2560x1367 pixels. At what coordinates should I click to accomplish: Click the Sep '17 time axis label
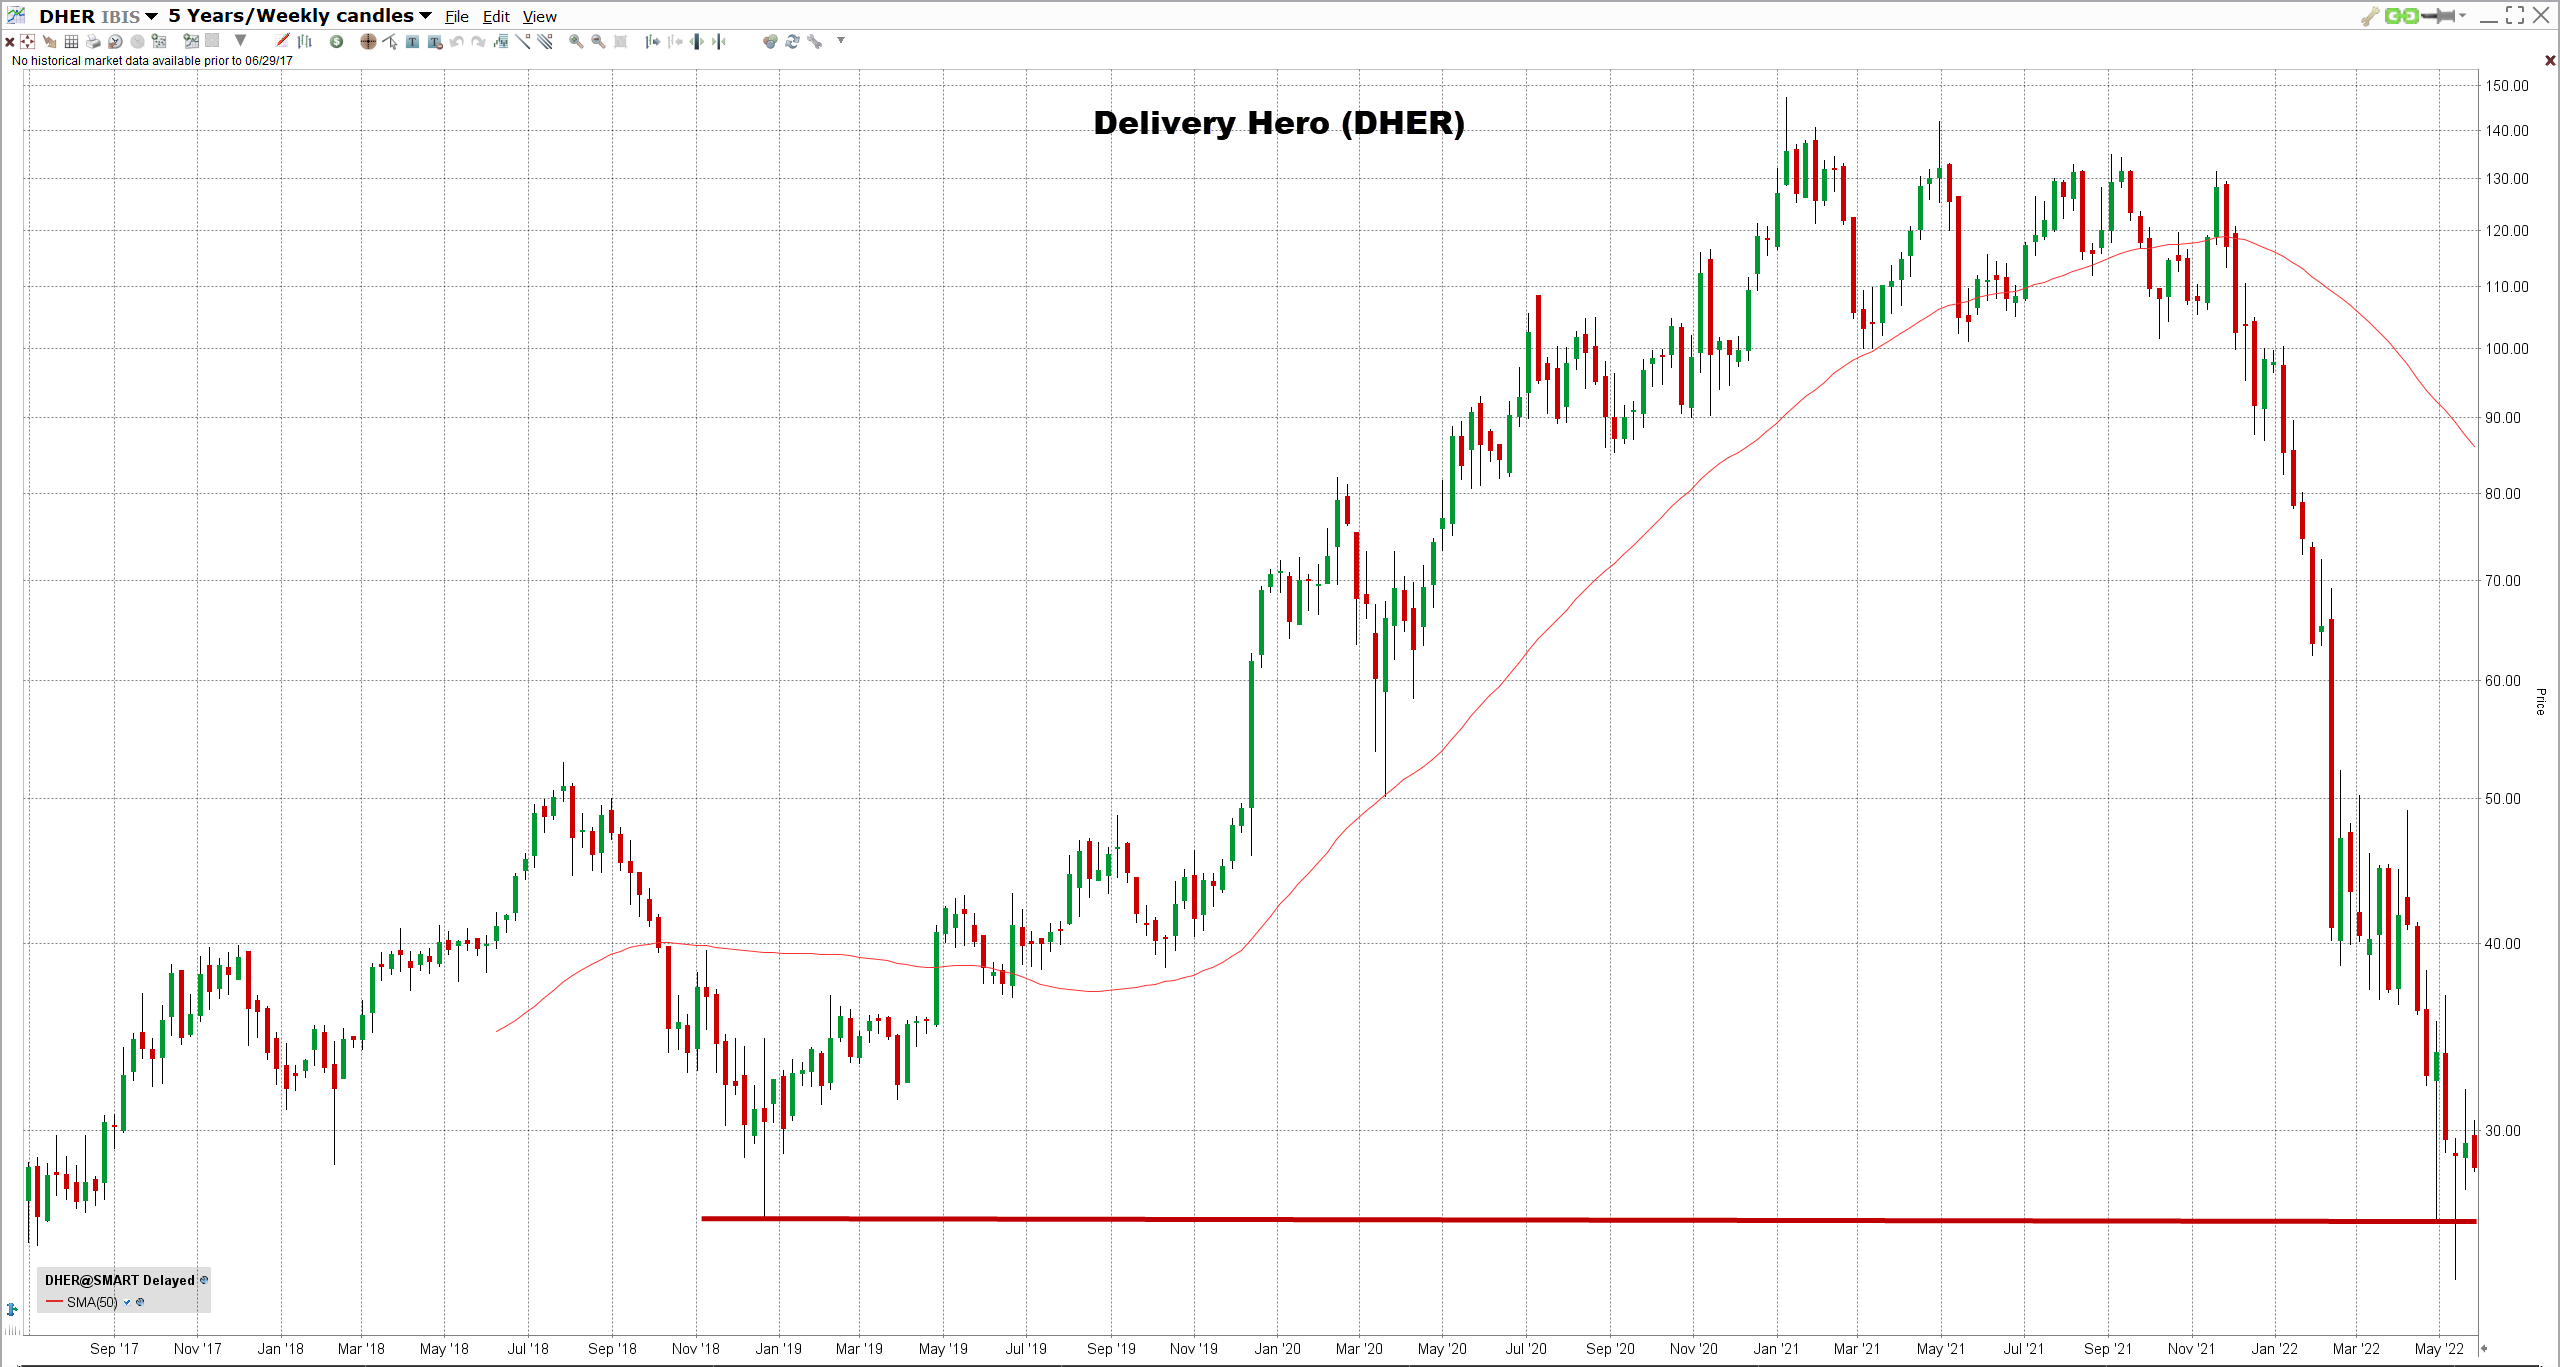114,1349
